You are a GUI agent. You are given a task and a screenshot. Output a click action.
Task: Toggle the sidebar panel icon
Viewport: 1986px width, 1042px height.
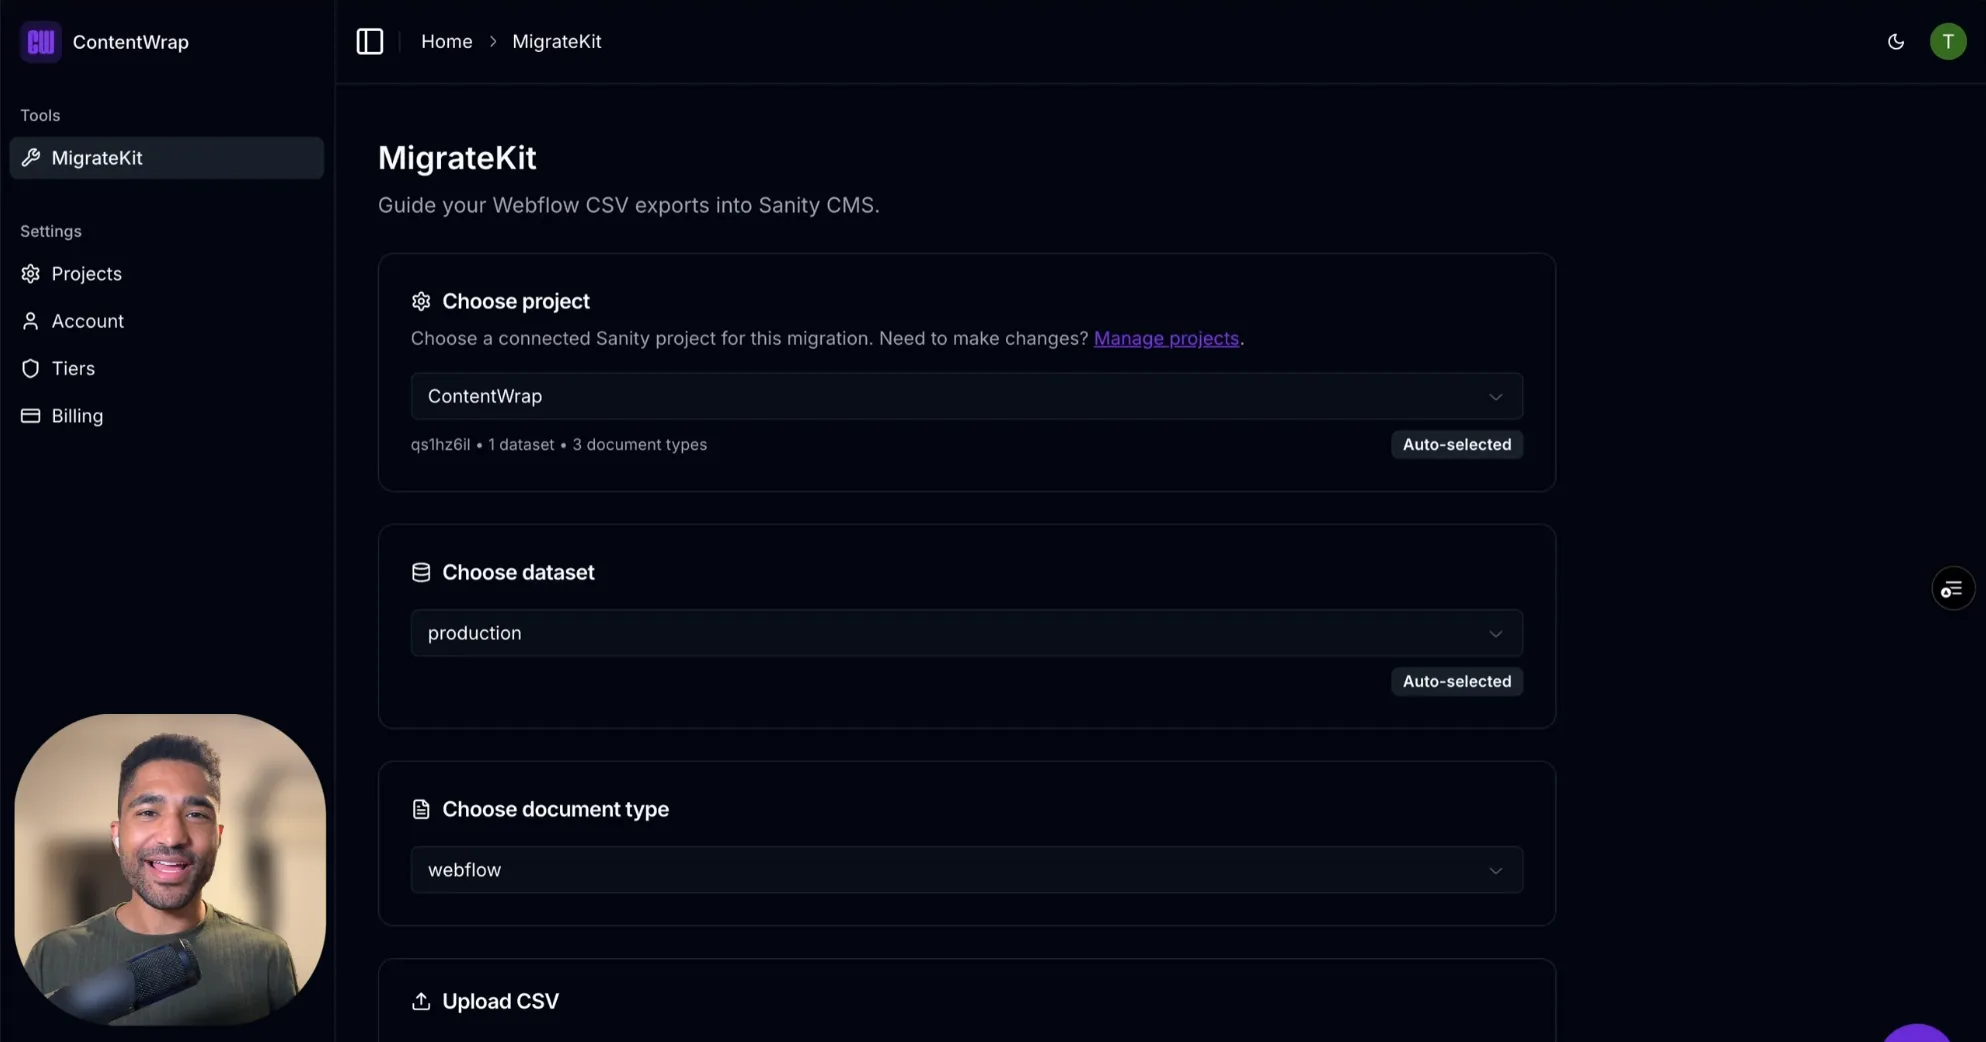point(370,42)
